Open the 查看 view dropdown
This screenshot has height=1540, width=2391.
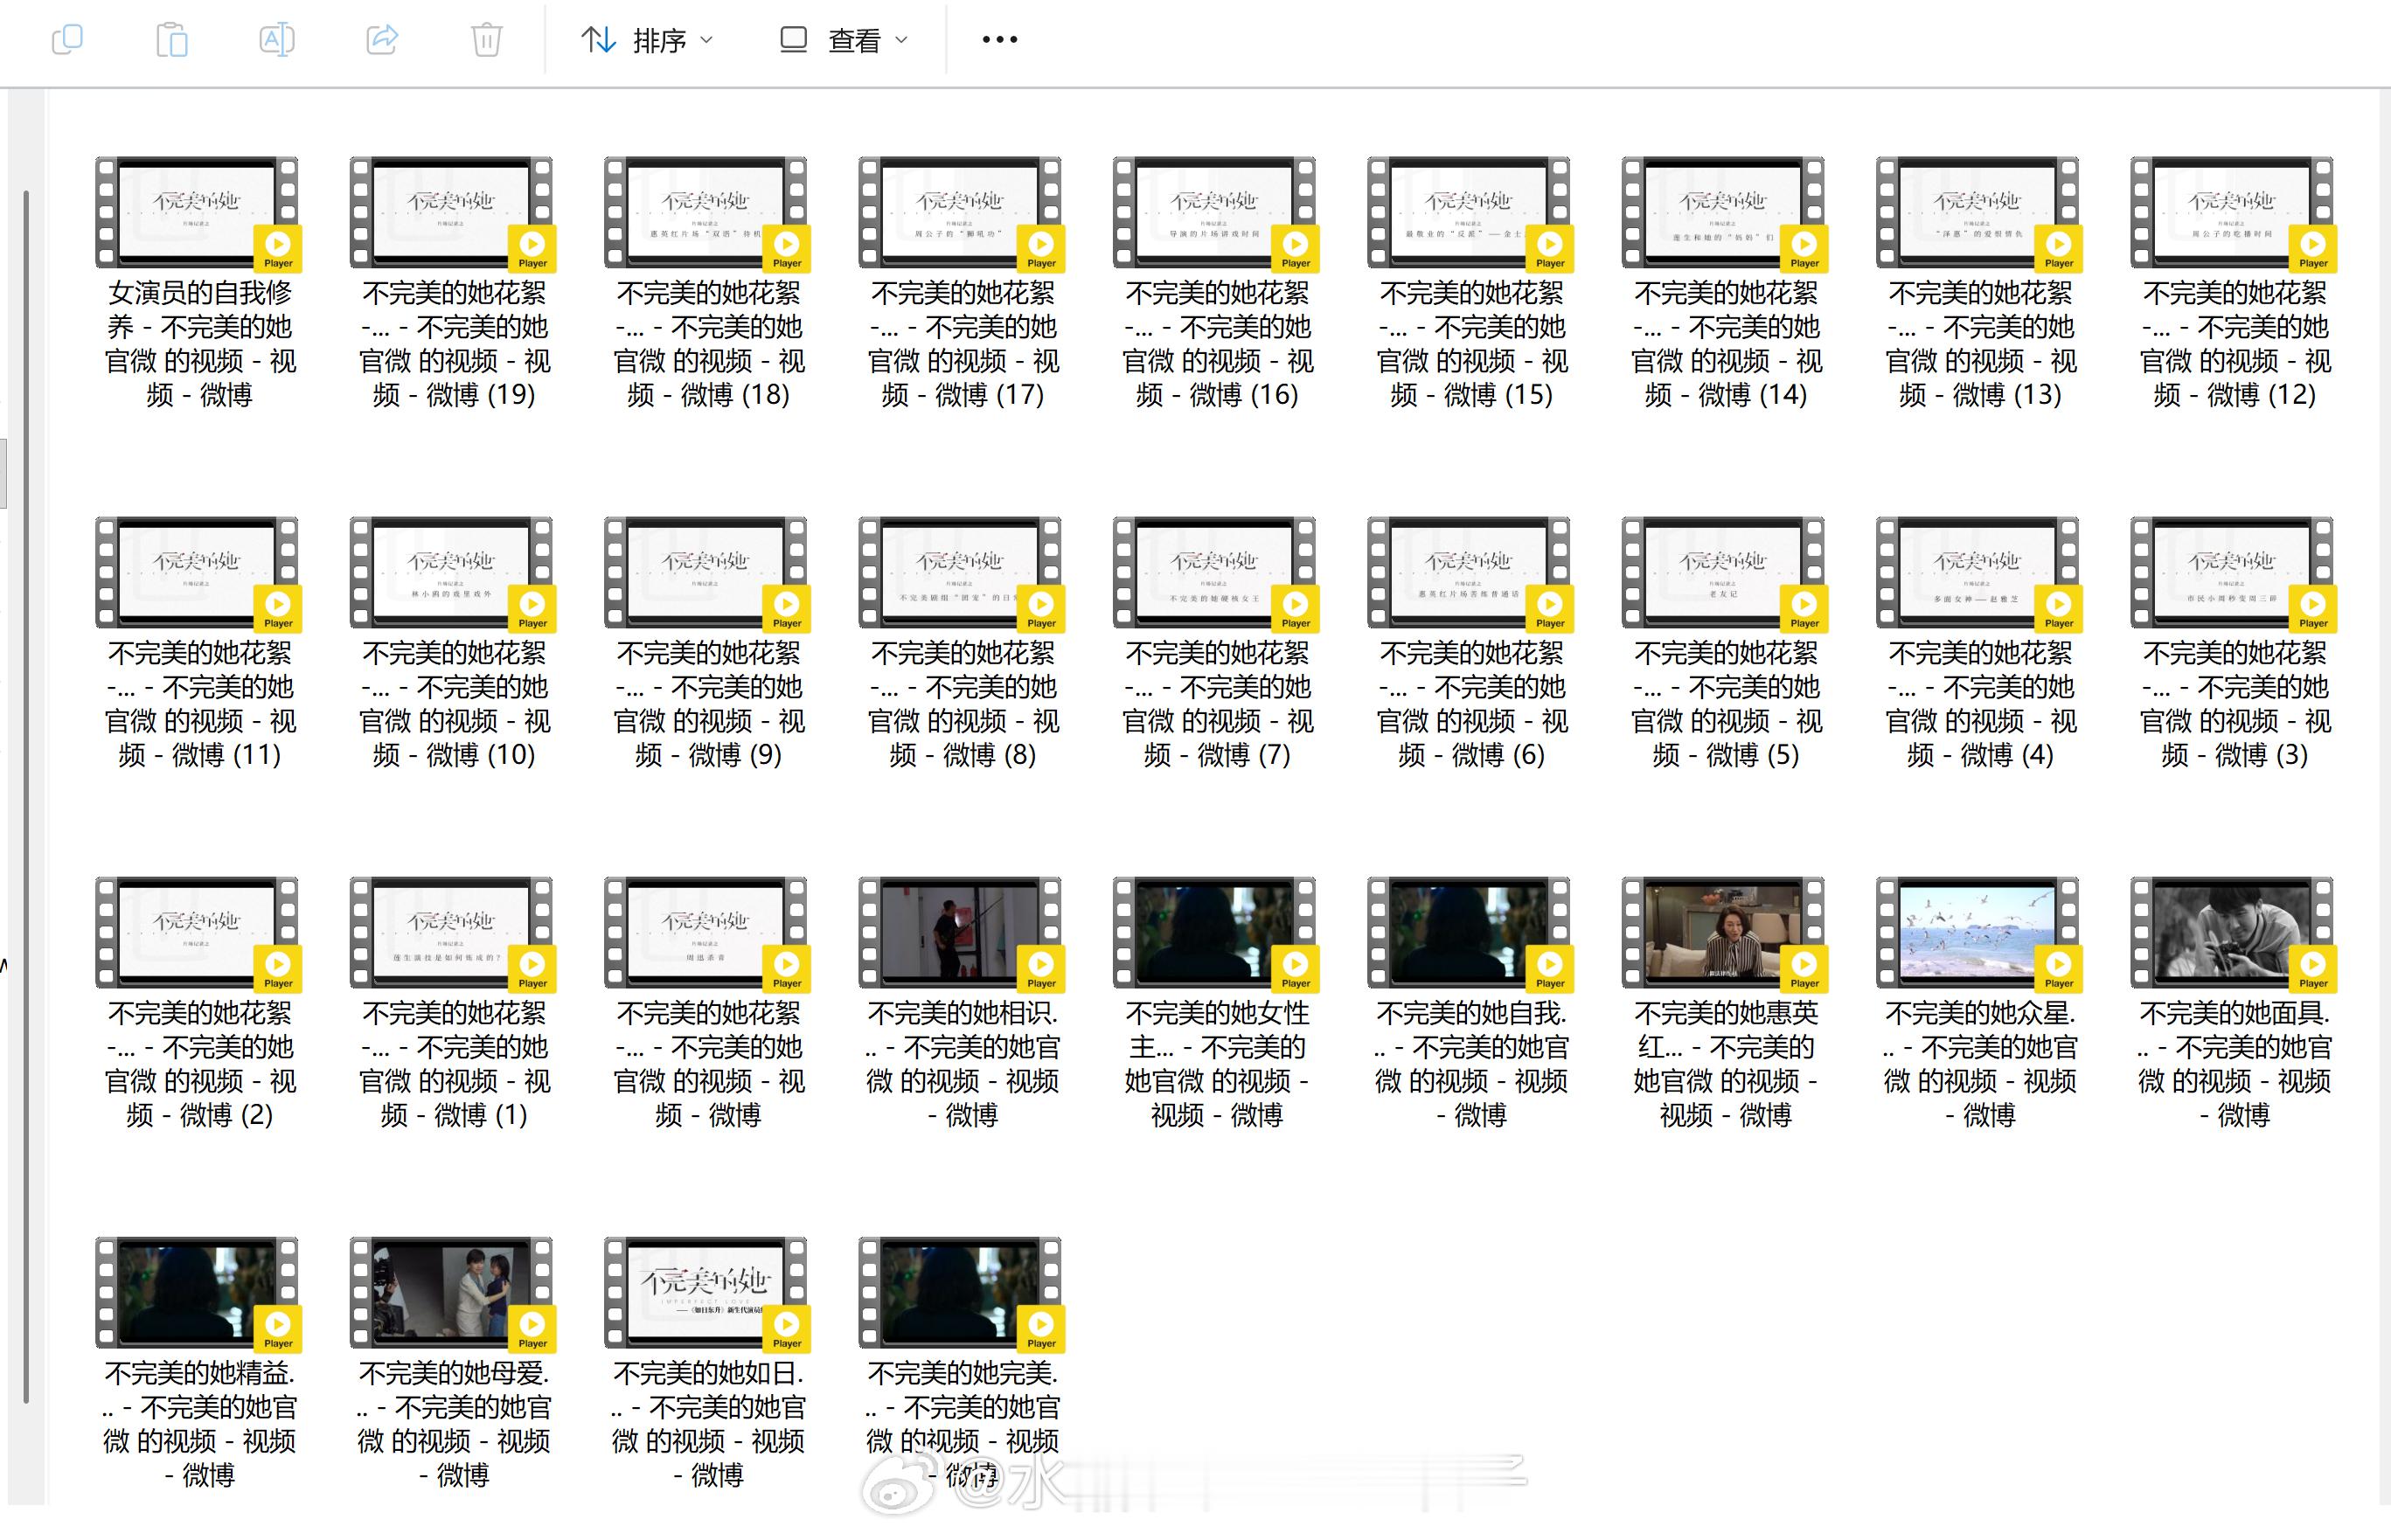coord(844,40)
